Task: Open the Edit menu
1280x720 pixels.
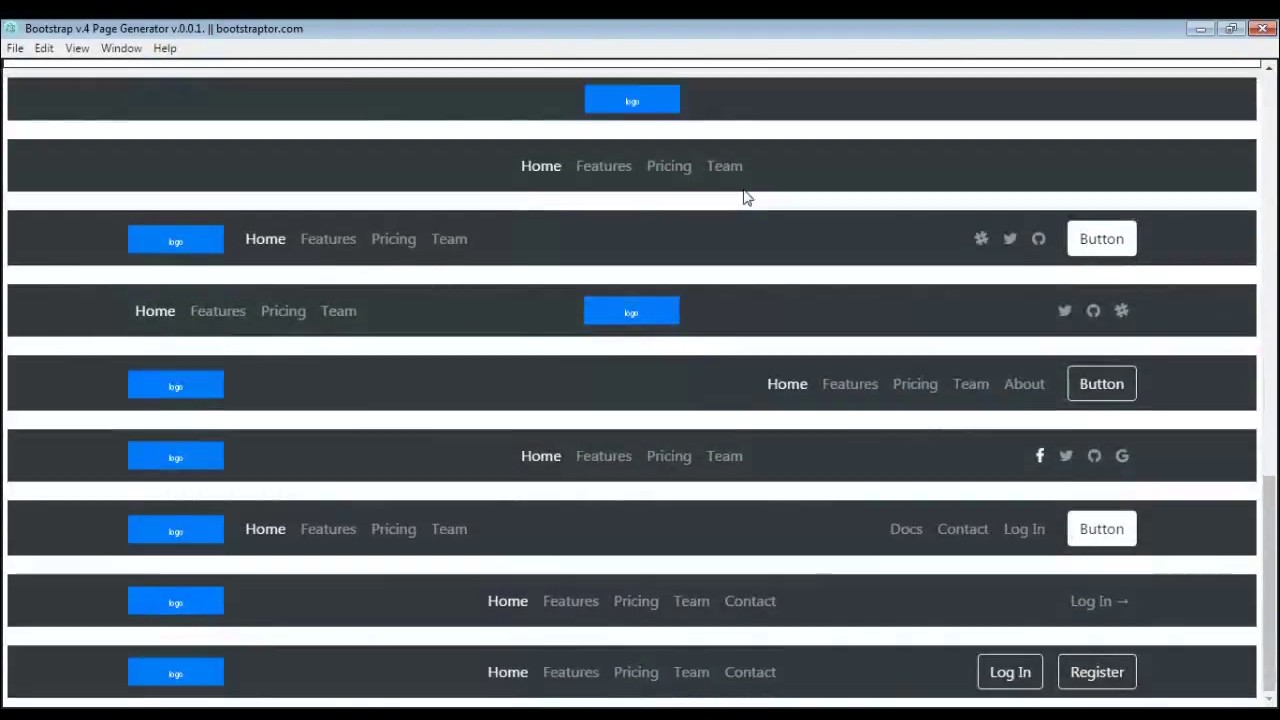Action: click(44, 48)
